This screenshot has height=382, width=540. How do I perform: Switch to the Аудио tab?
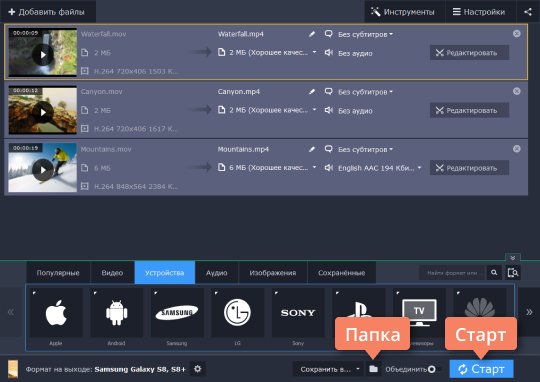(x=217, y=273)
